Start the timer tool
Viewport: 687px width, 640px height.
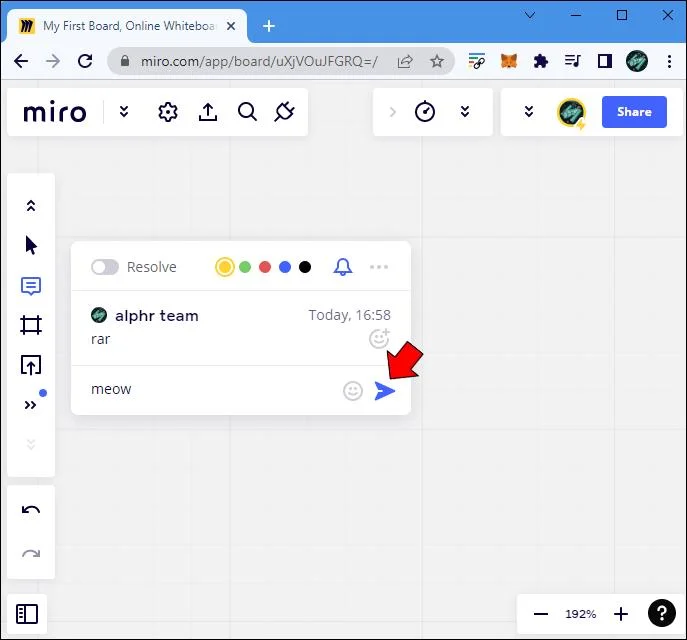425,111
